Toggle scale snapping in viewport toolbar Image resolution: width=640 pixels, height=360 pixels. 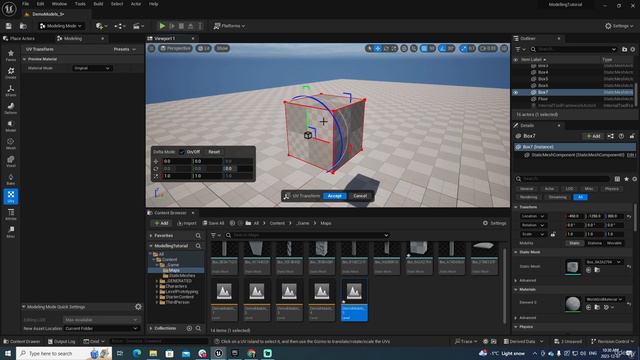click(x=463, y=49)
